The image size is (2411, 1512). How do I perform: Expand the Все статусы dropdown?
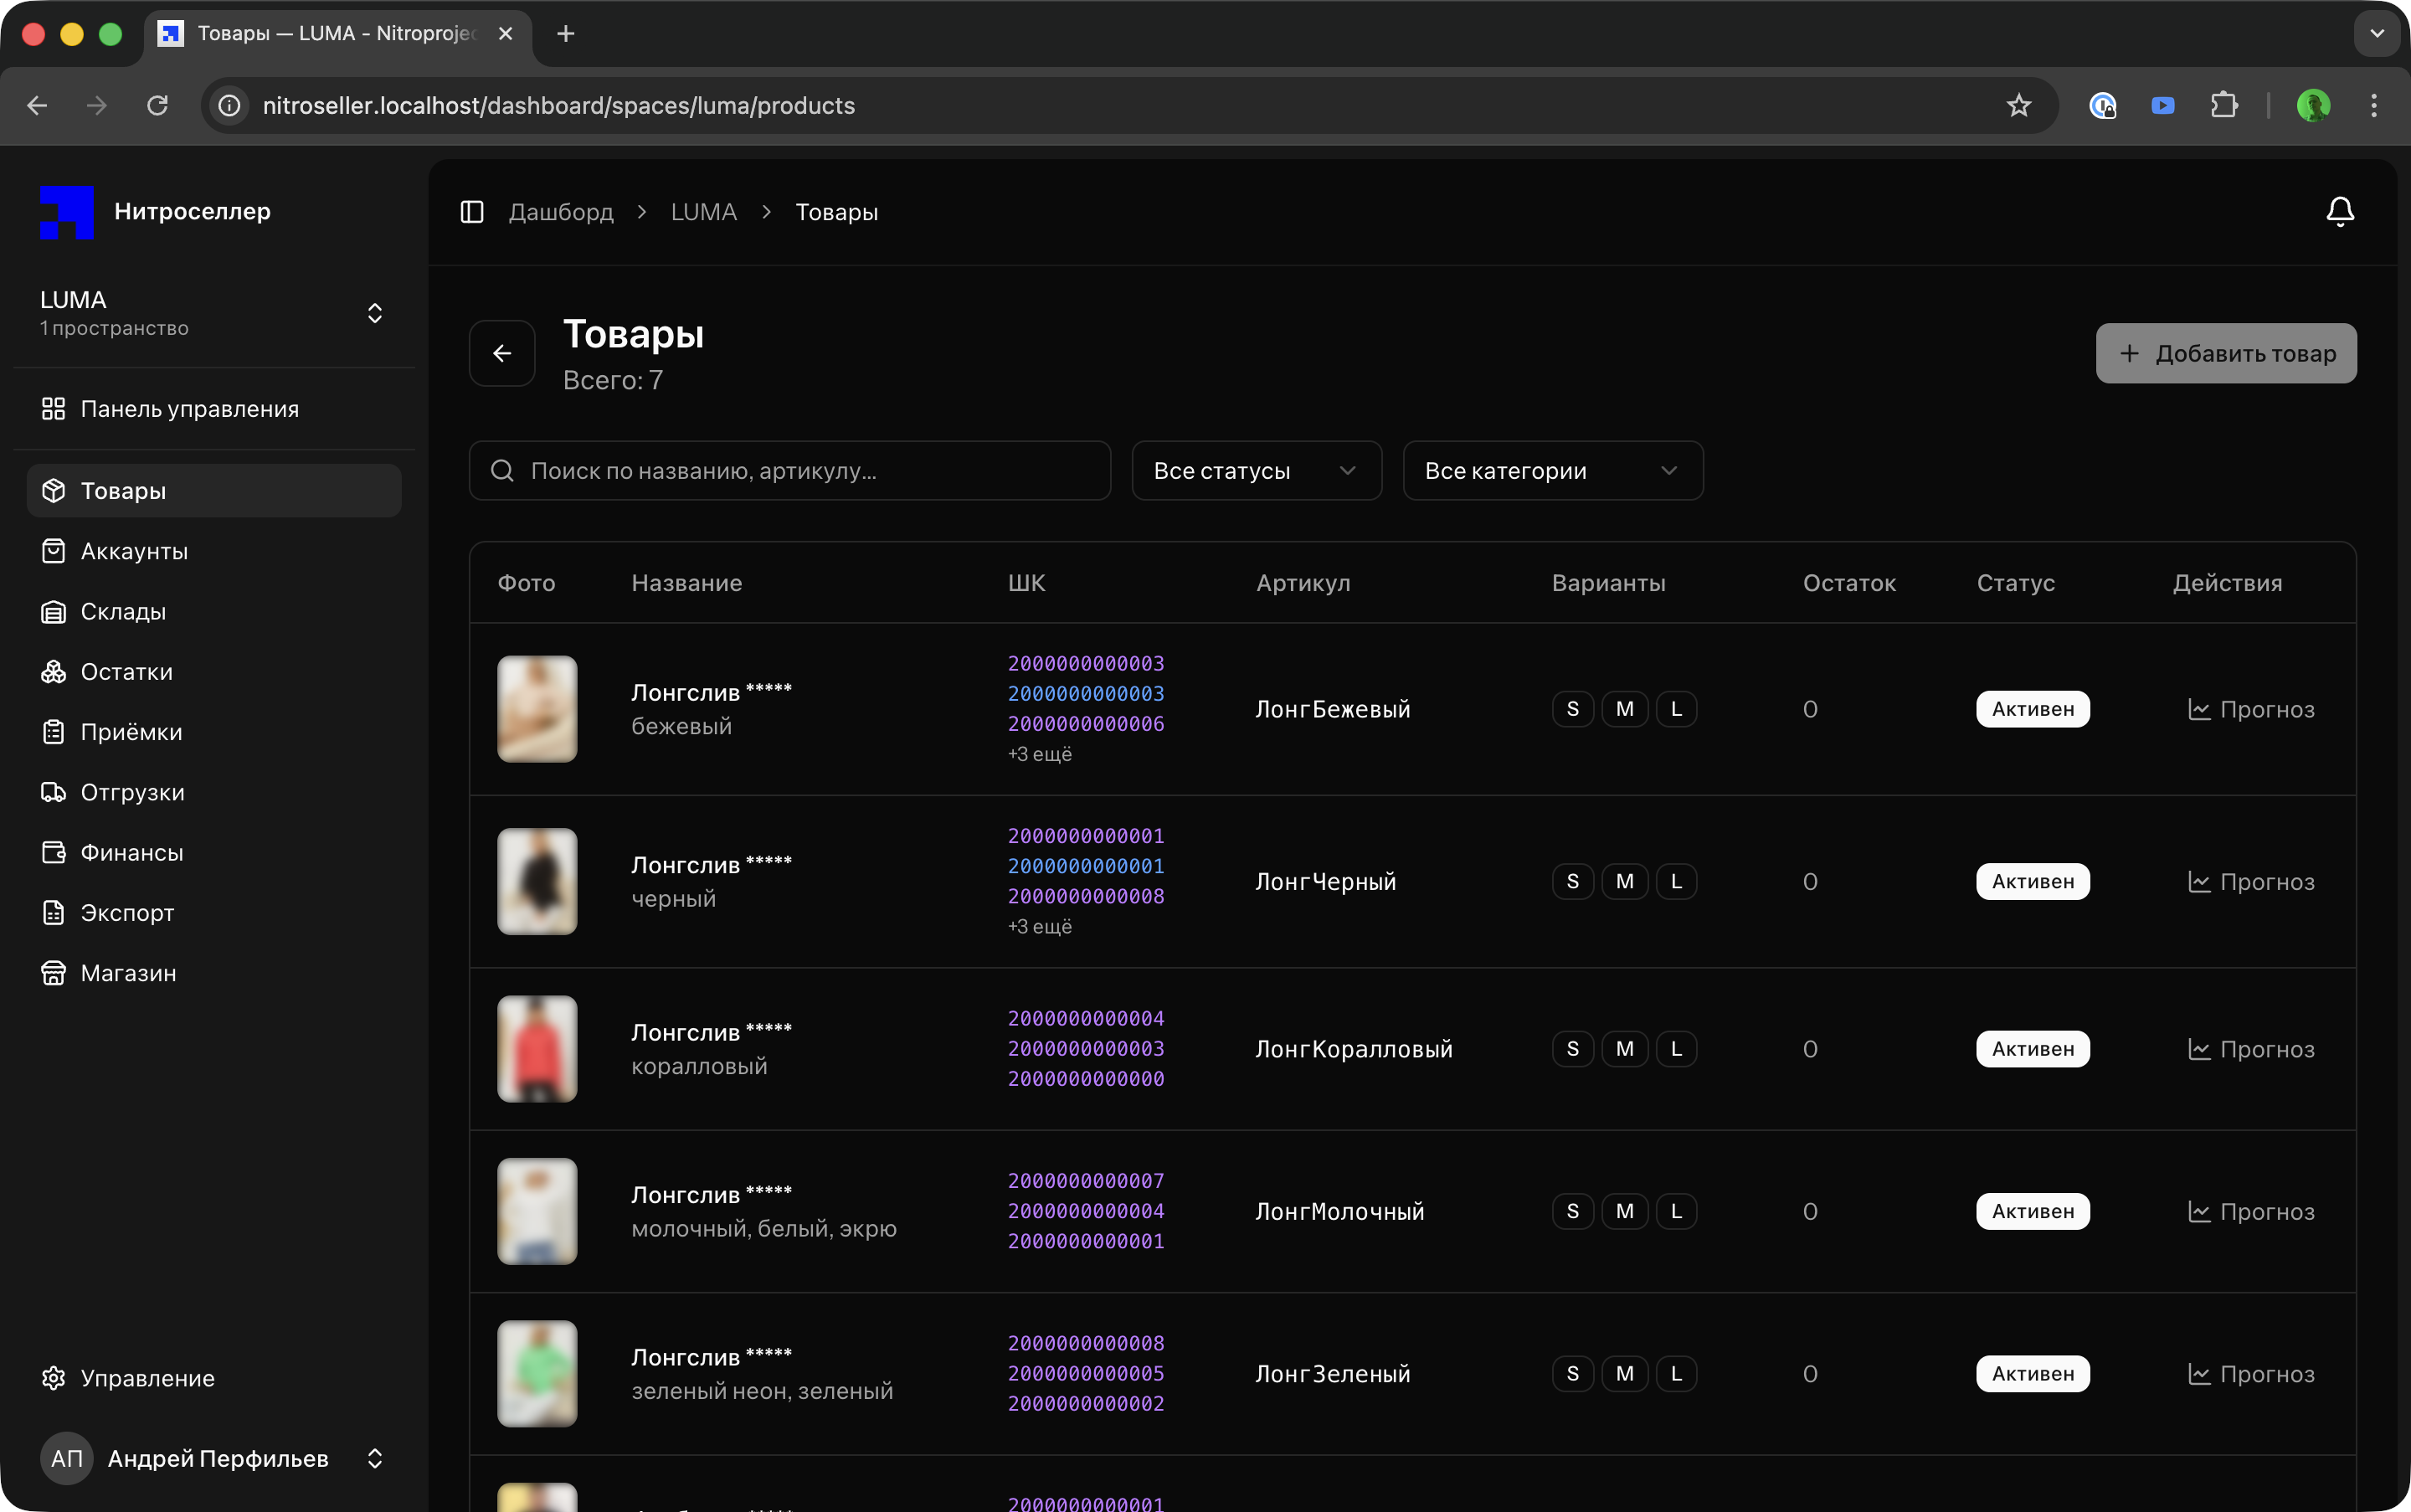pyautogui.click(x=1256, y=471)
